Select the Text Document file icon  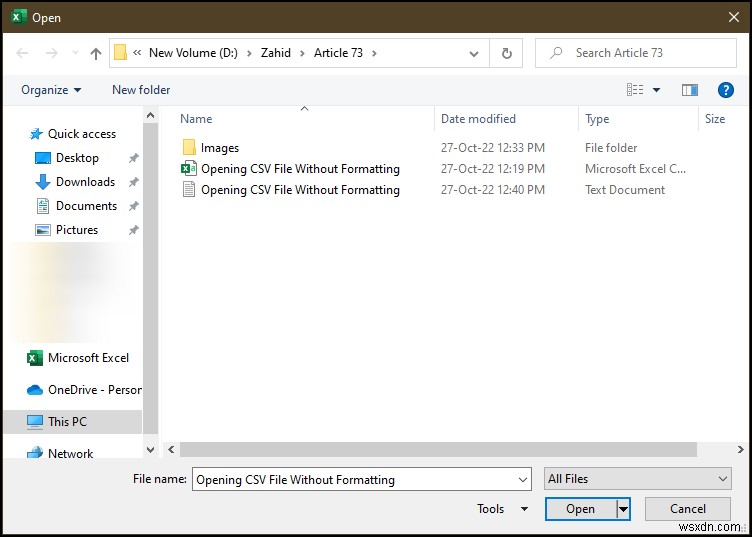189,190
